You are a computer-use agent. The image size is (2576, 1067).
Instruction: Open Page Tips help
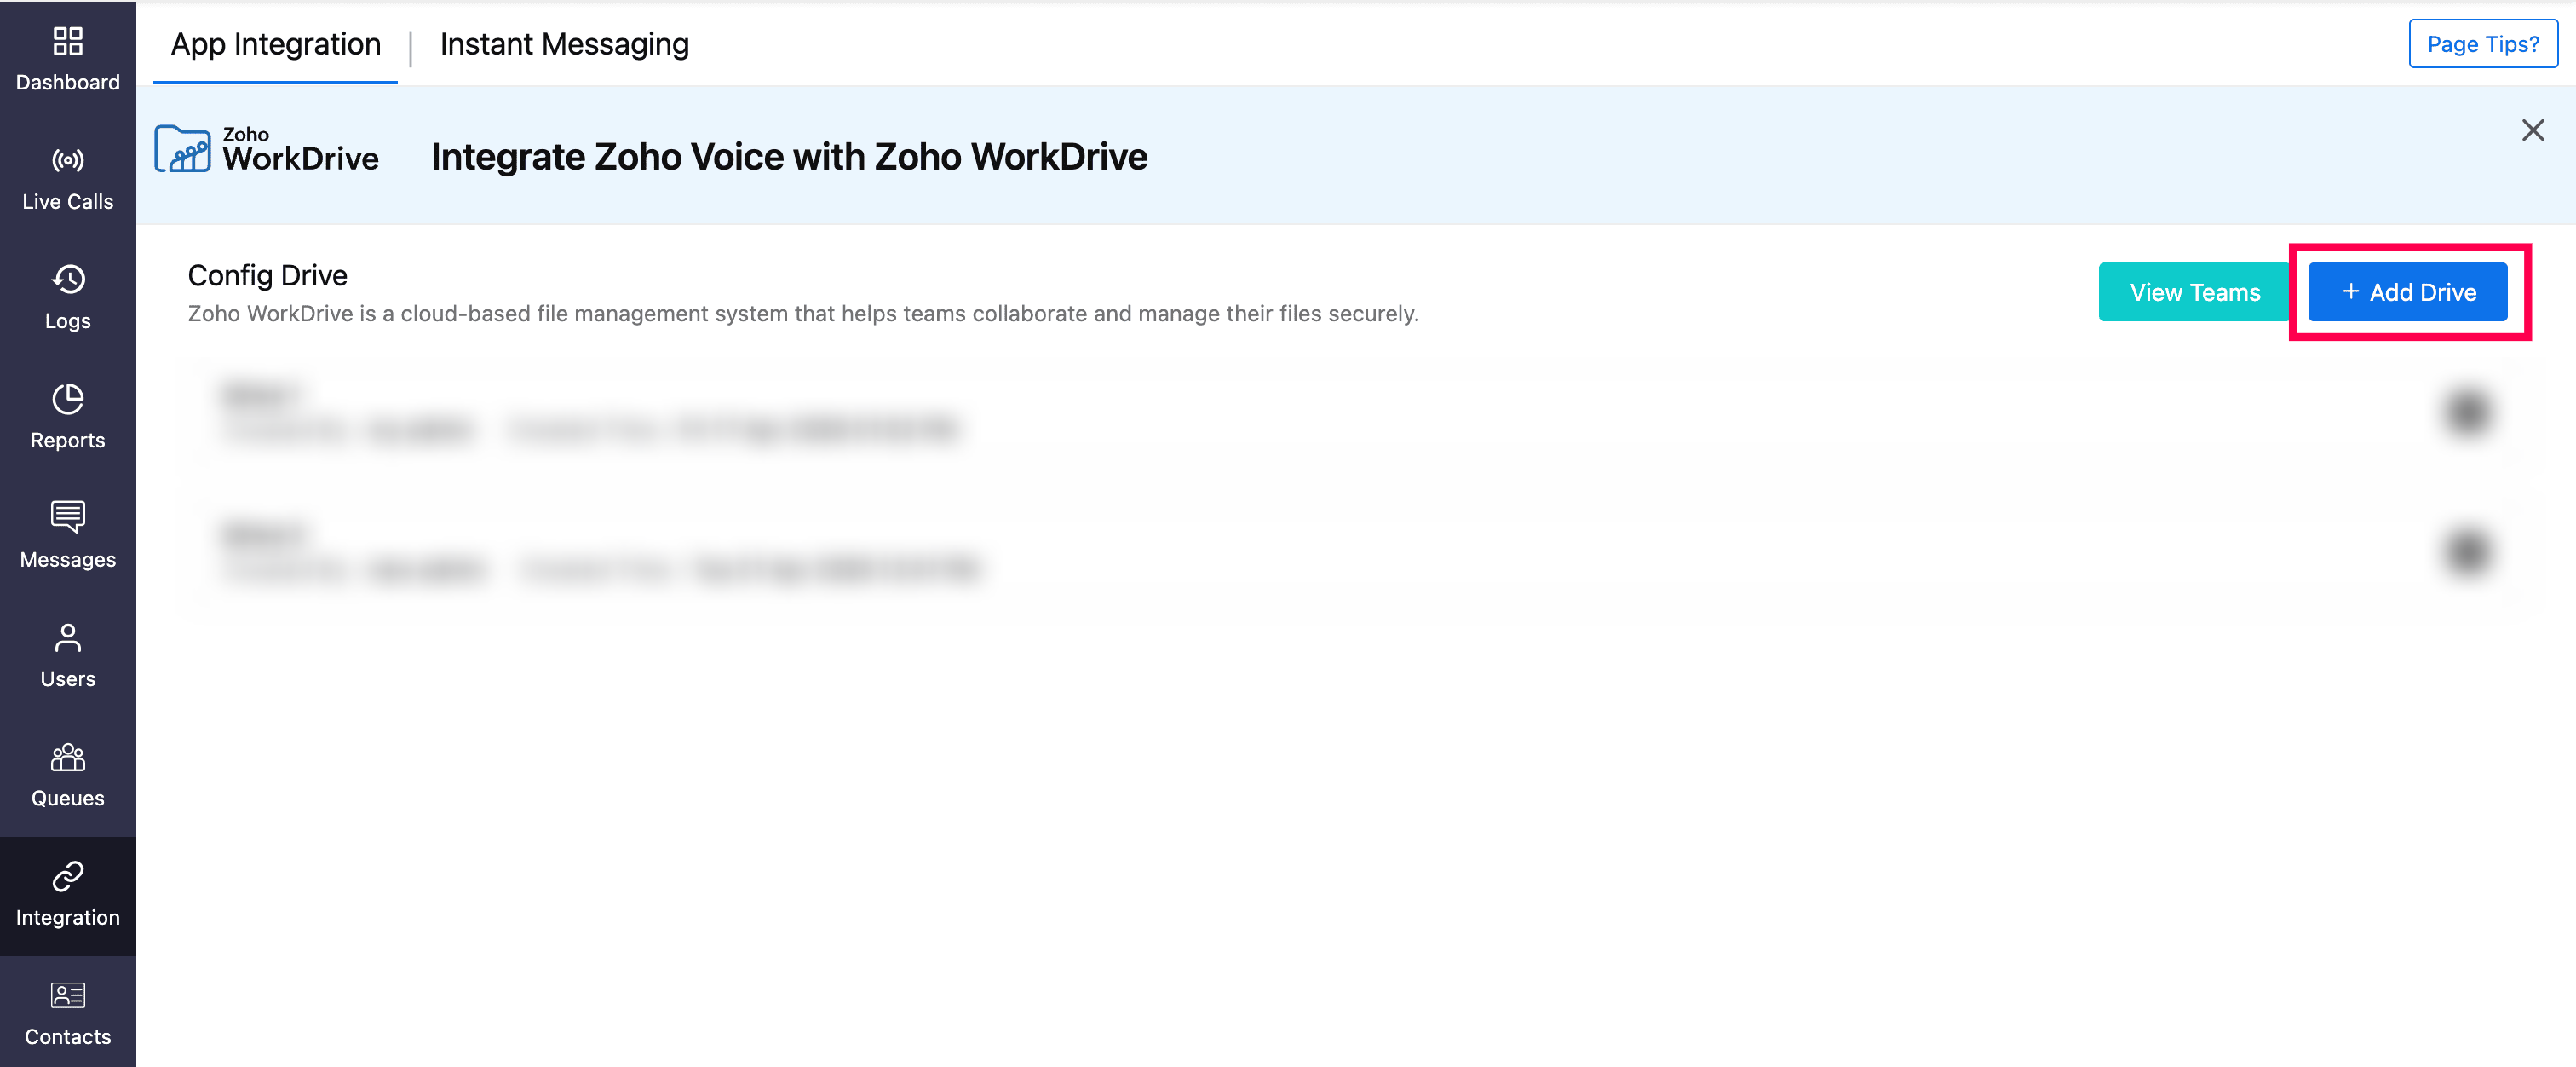point(2483,44)
